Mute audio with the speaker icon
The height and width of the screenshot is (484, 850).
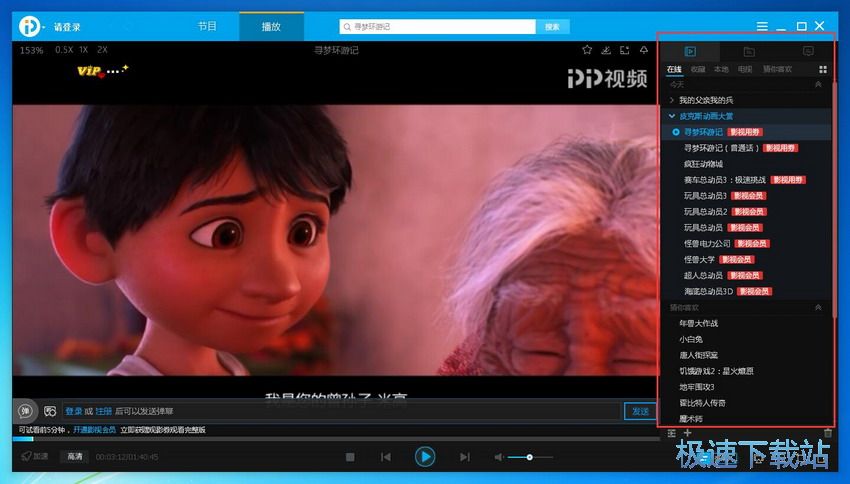tap(499, 457)
